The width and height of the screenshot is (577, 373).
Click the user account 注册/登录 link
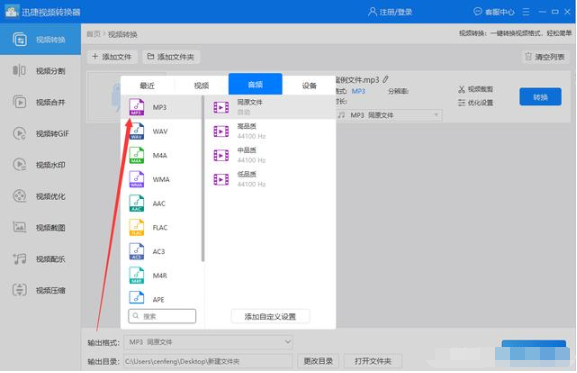390,12
